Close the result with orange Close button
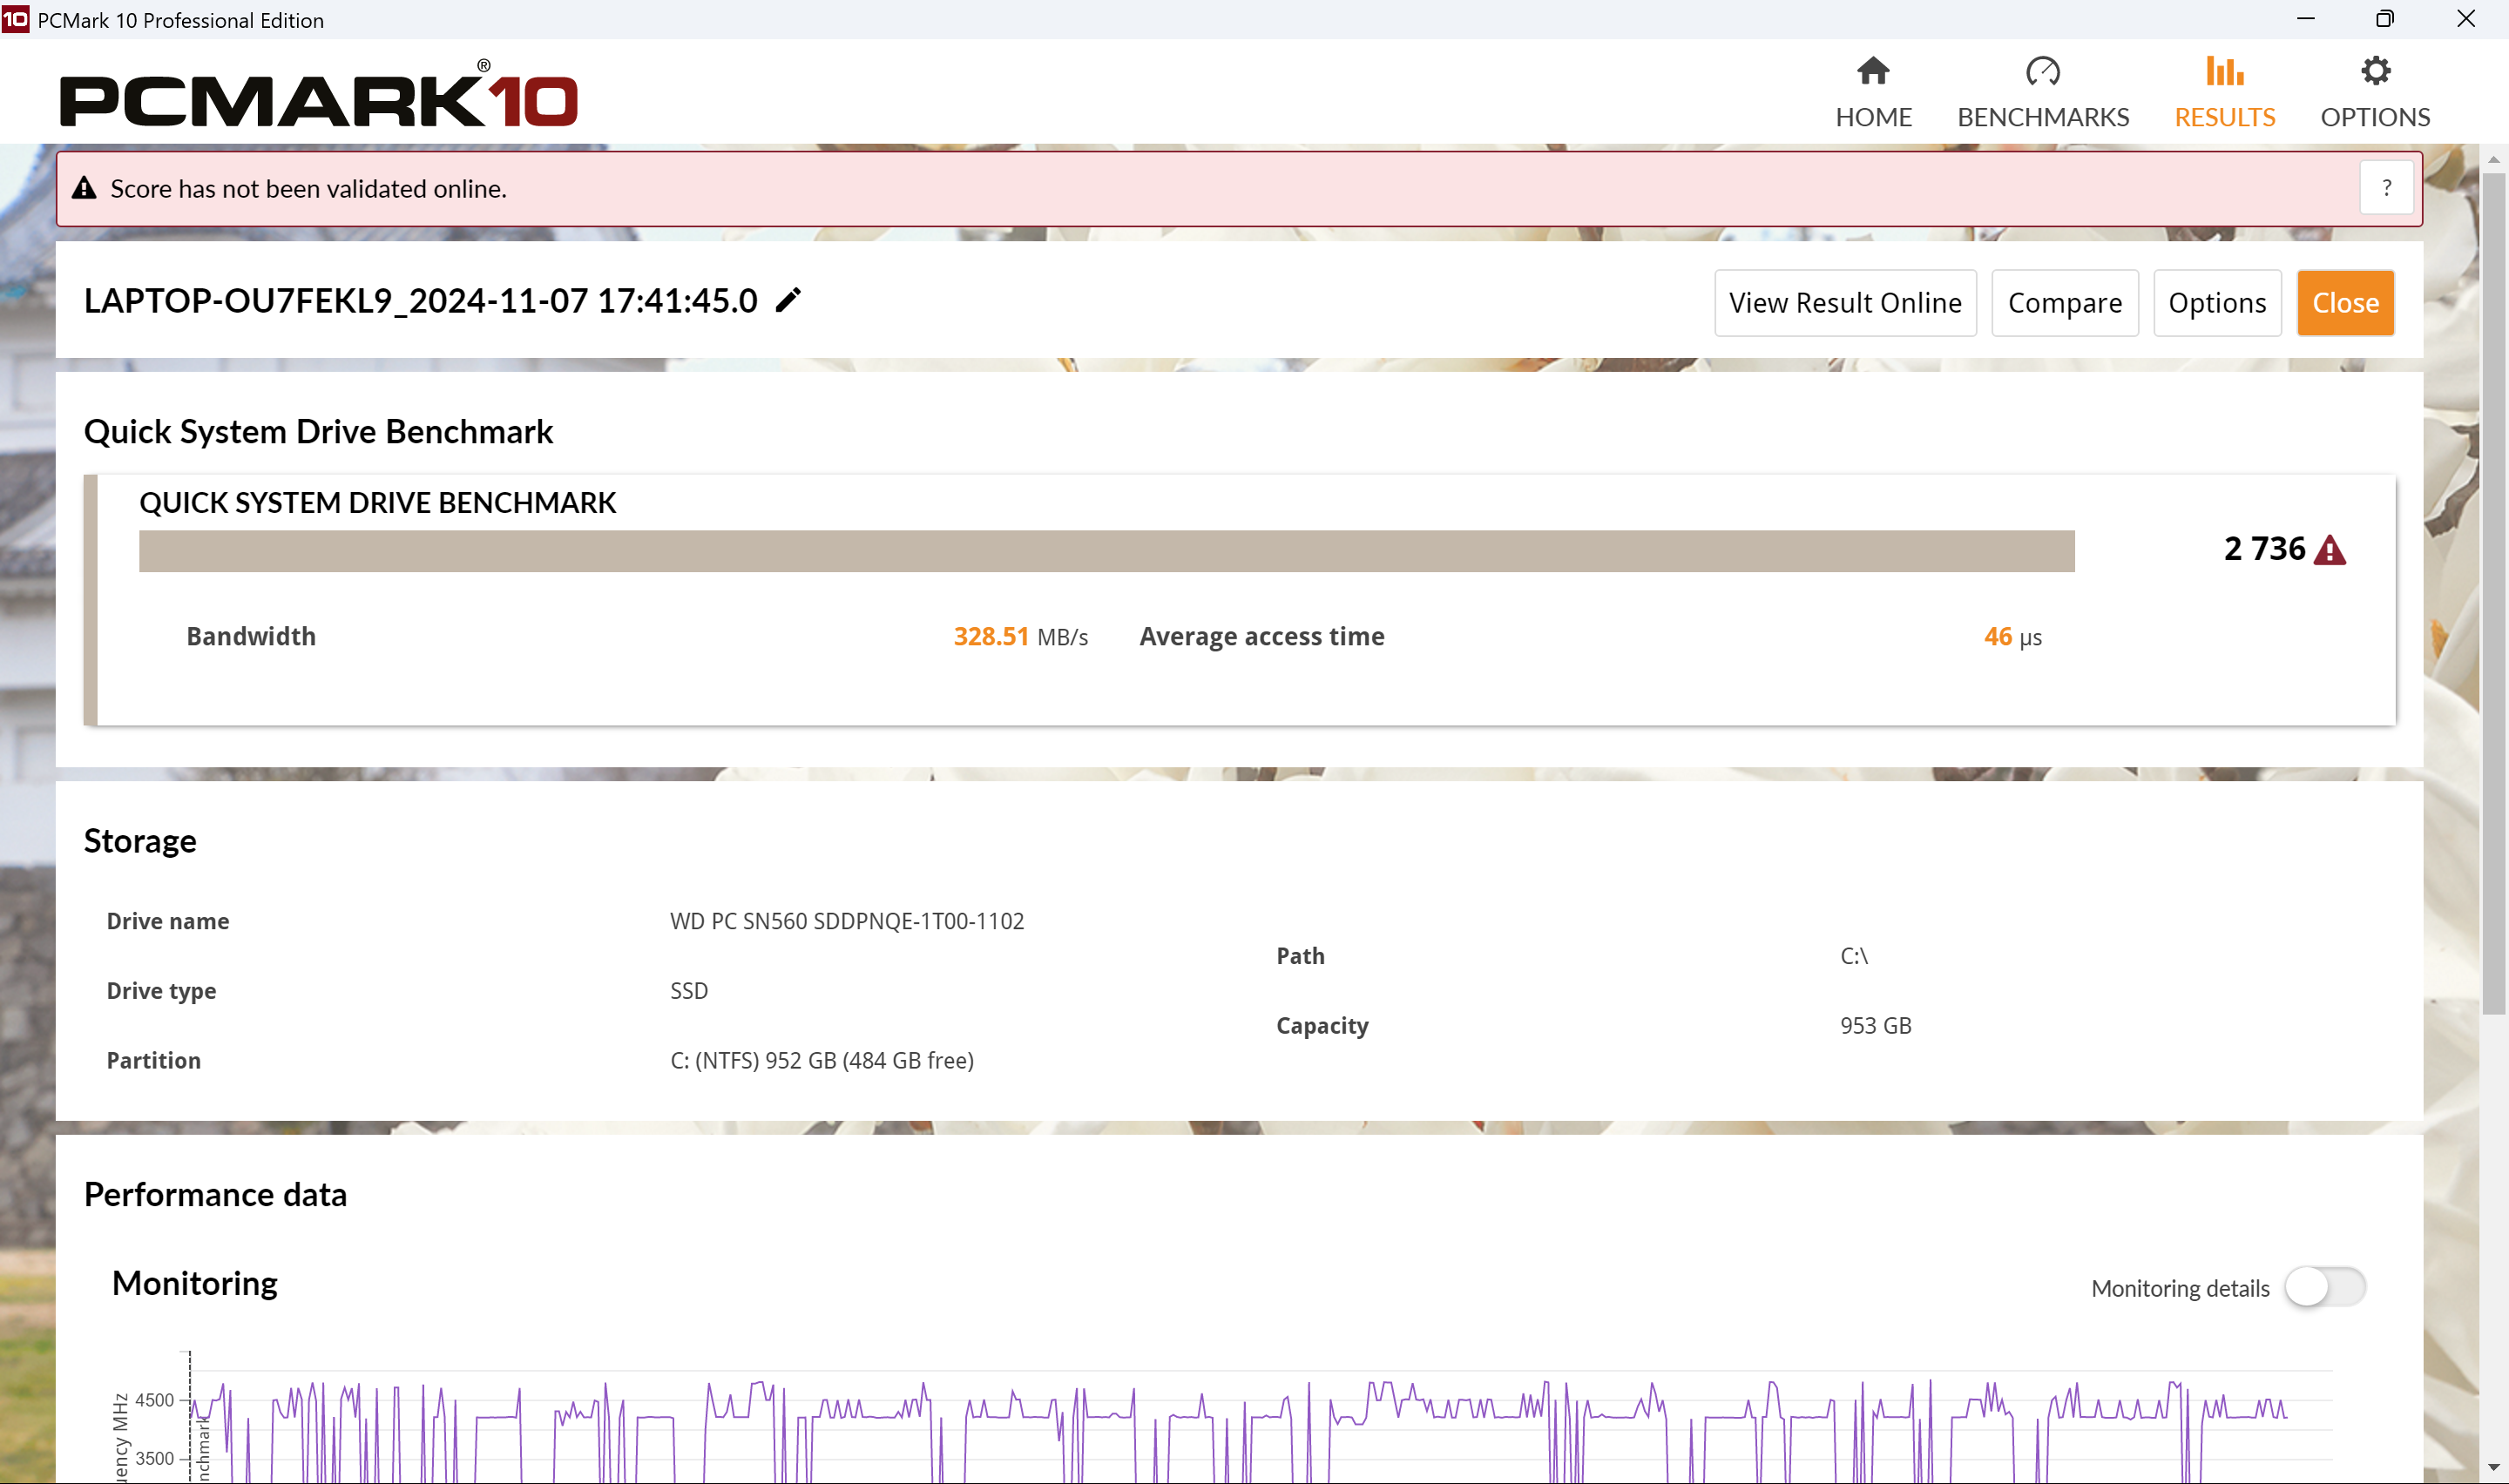 [2344, 303]
